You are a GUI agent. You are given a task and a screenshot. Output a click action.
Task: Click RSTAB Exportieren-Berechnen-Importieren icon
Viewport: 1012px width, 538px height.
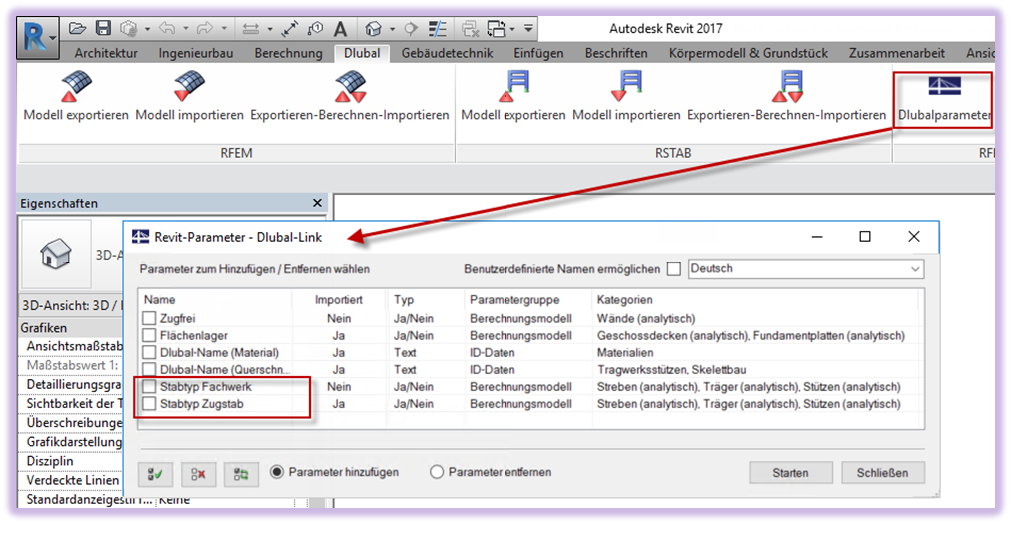point(787,86)
